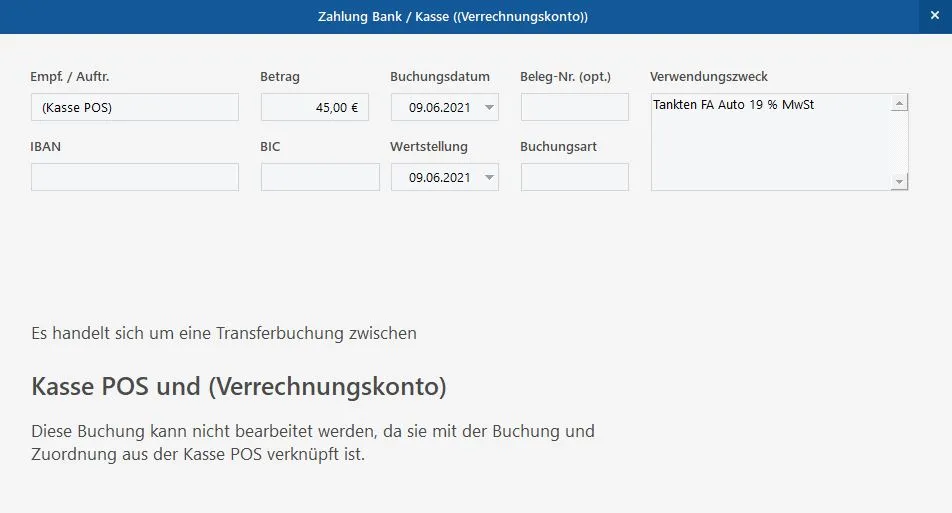Click the Verwendungszweck scrollbar track
Screen dimensions: 952x513
900,142
